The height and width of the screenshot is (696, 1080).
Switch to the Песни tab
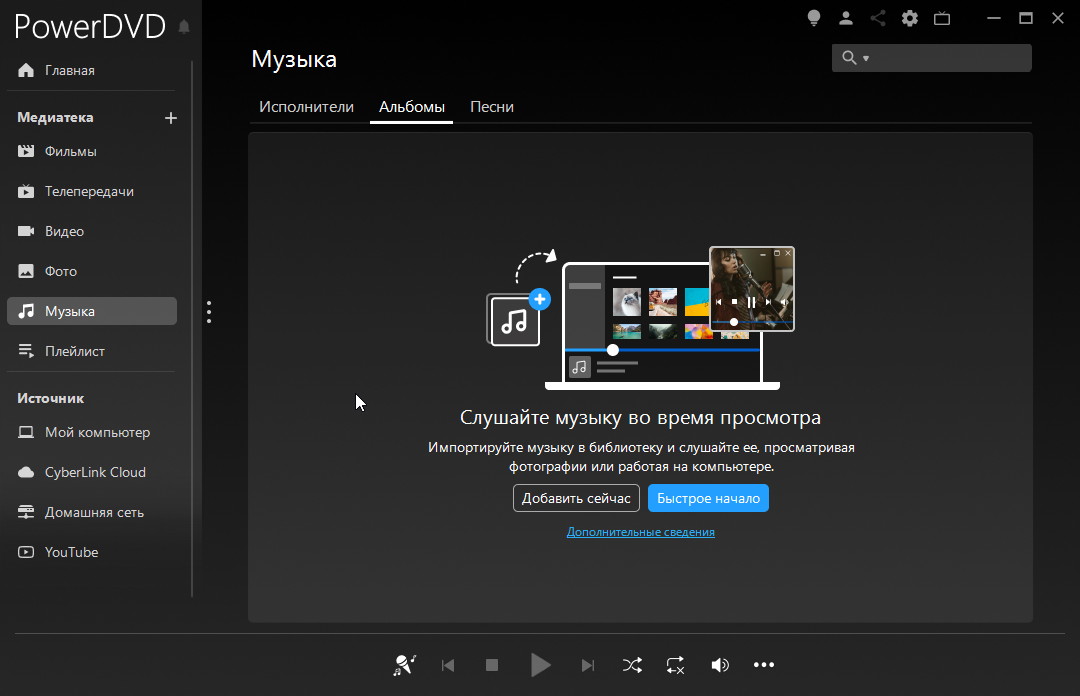point(492,107)
